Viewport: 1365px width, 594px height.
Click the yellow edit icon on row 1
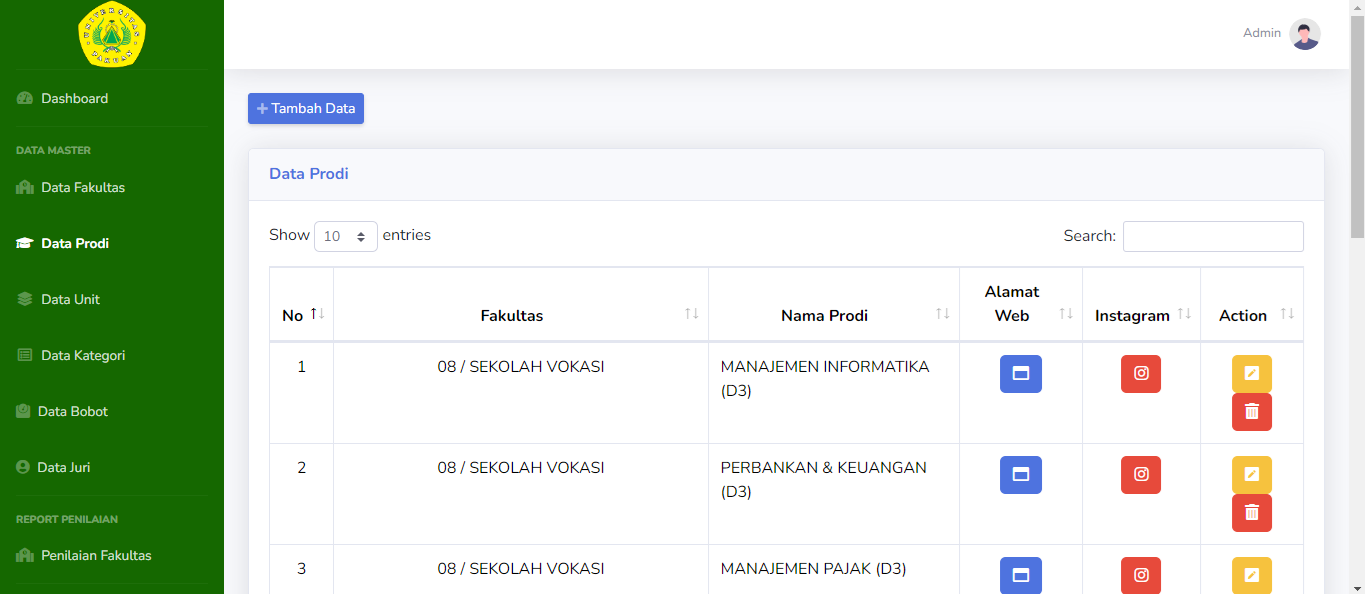[x=1251, y=373]
